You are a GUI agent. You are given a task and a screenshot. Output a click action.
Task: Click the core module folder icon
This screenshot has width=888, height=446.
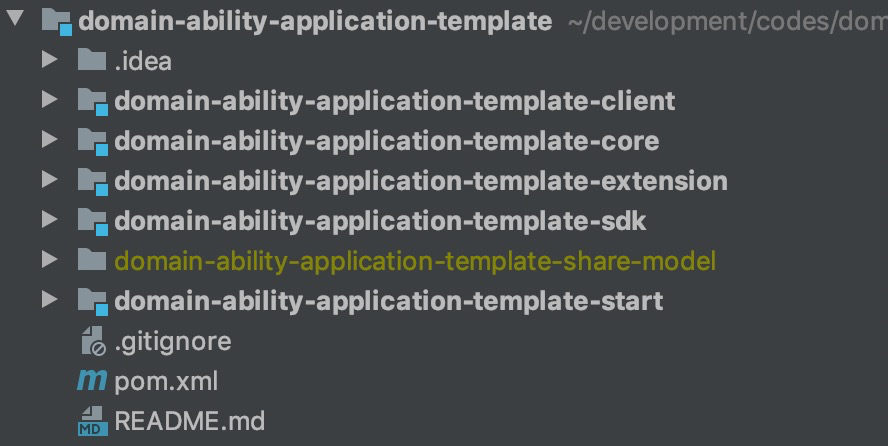93,141
